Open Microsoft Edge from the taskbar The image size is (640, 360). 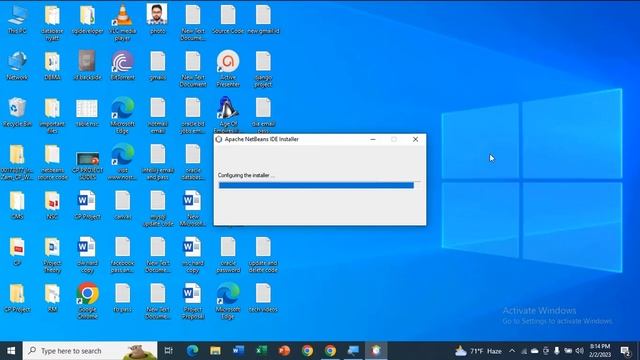pyautogui.click(x=192, y=351)
